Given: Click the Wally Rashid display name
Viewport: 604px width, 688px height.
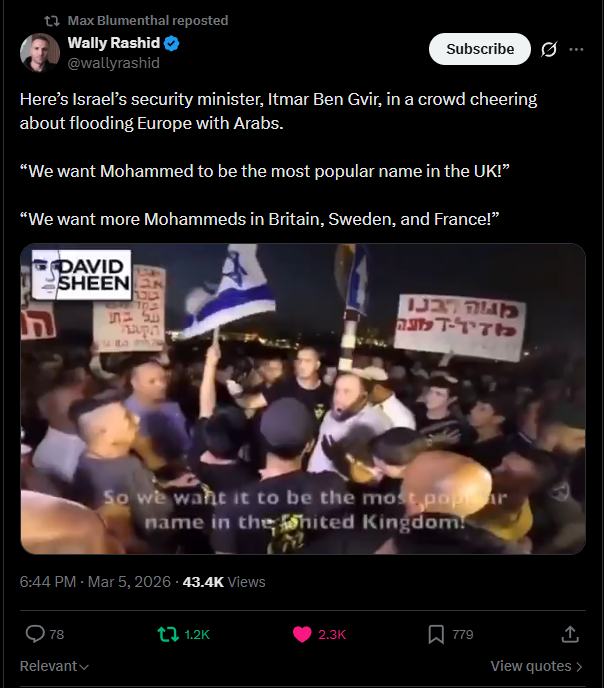Looking at the screenshot, I should 114,43.
